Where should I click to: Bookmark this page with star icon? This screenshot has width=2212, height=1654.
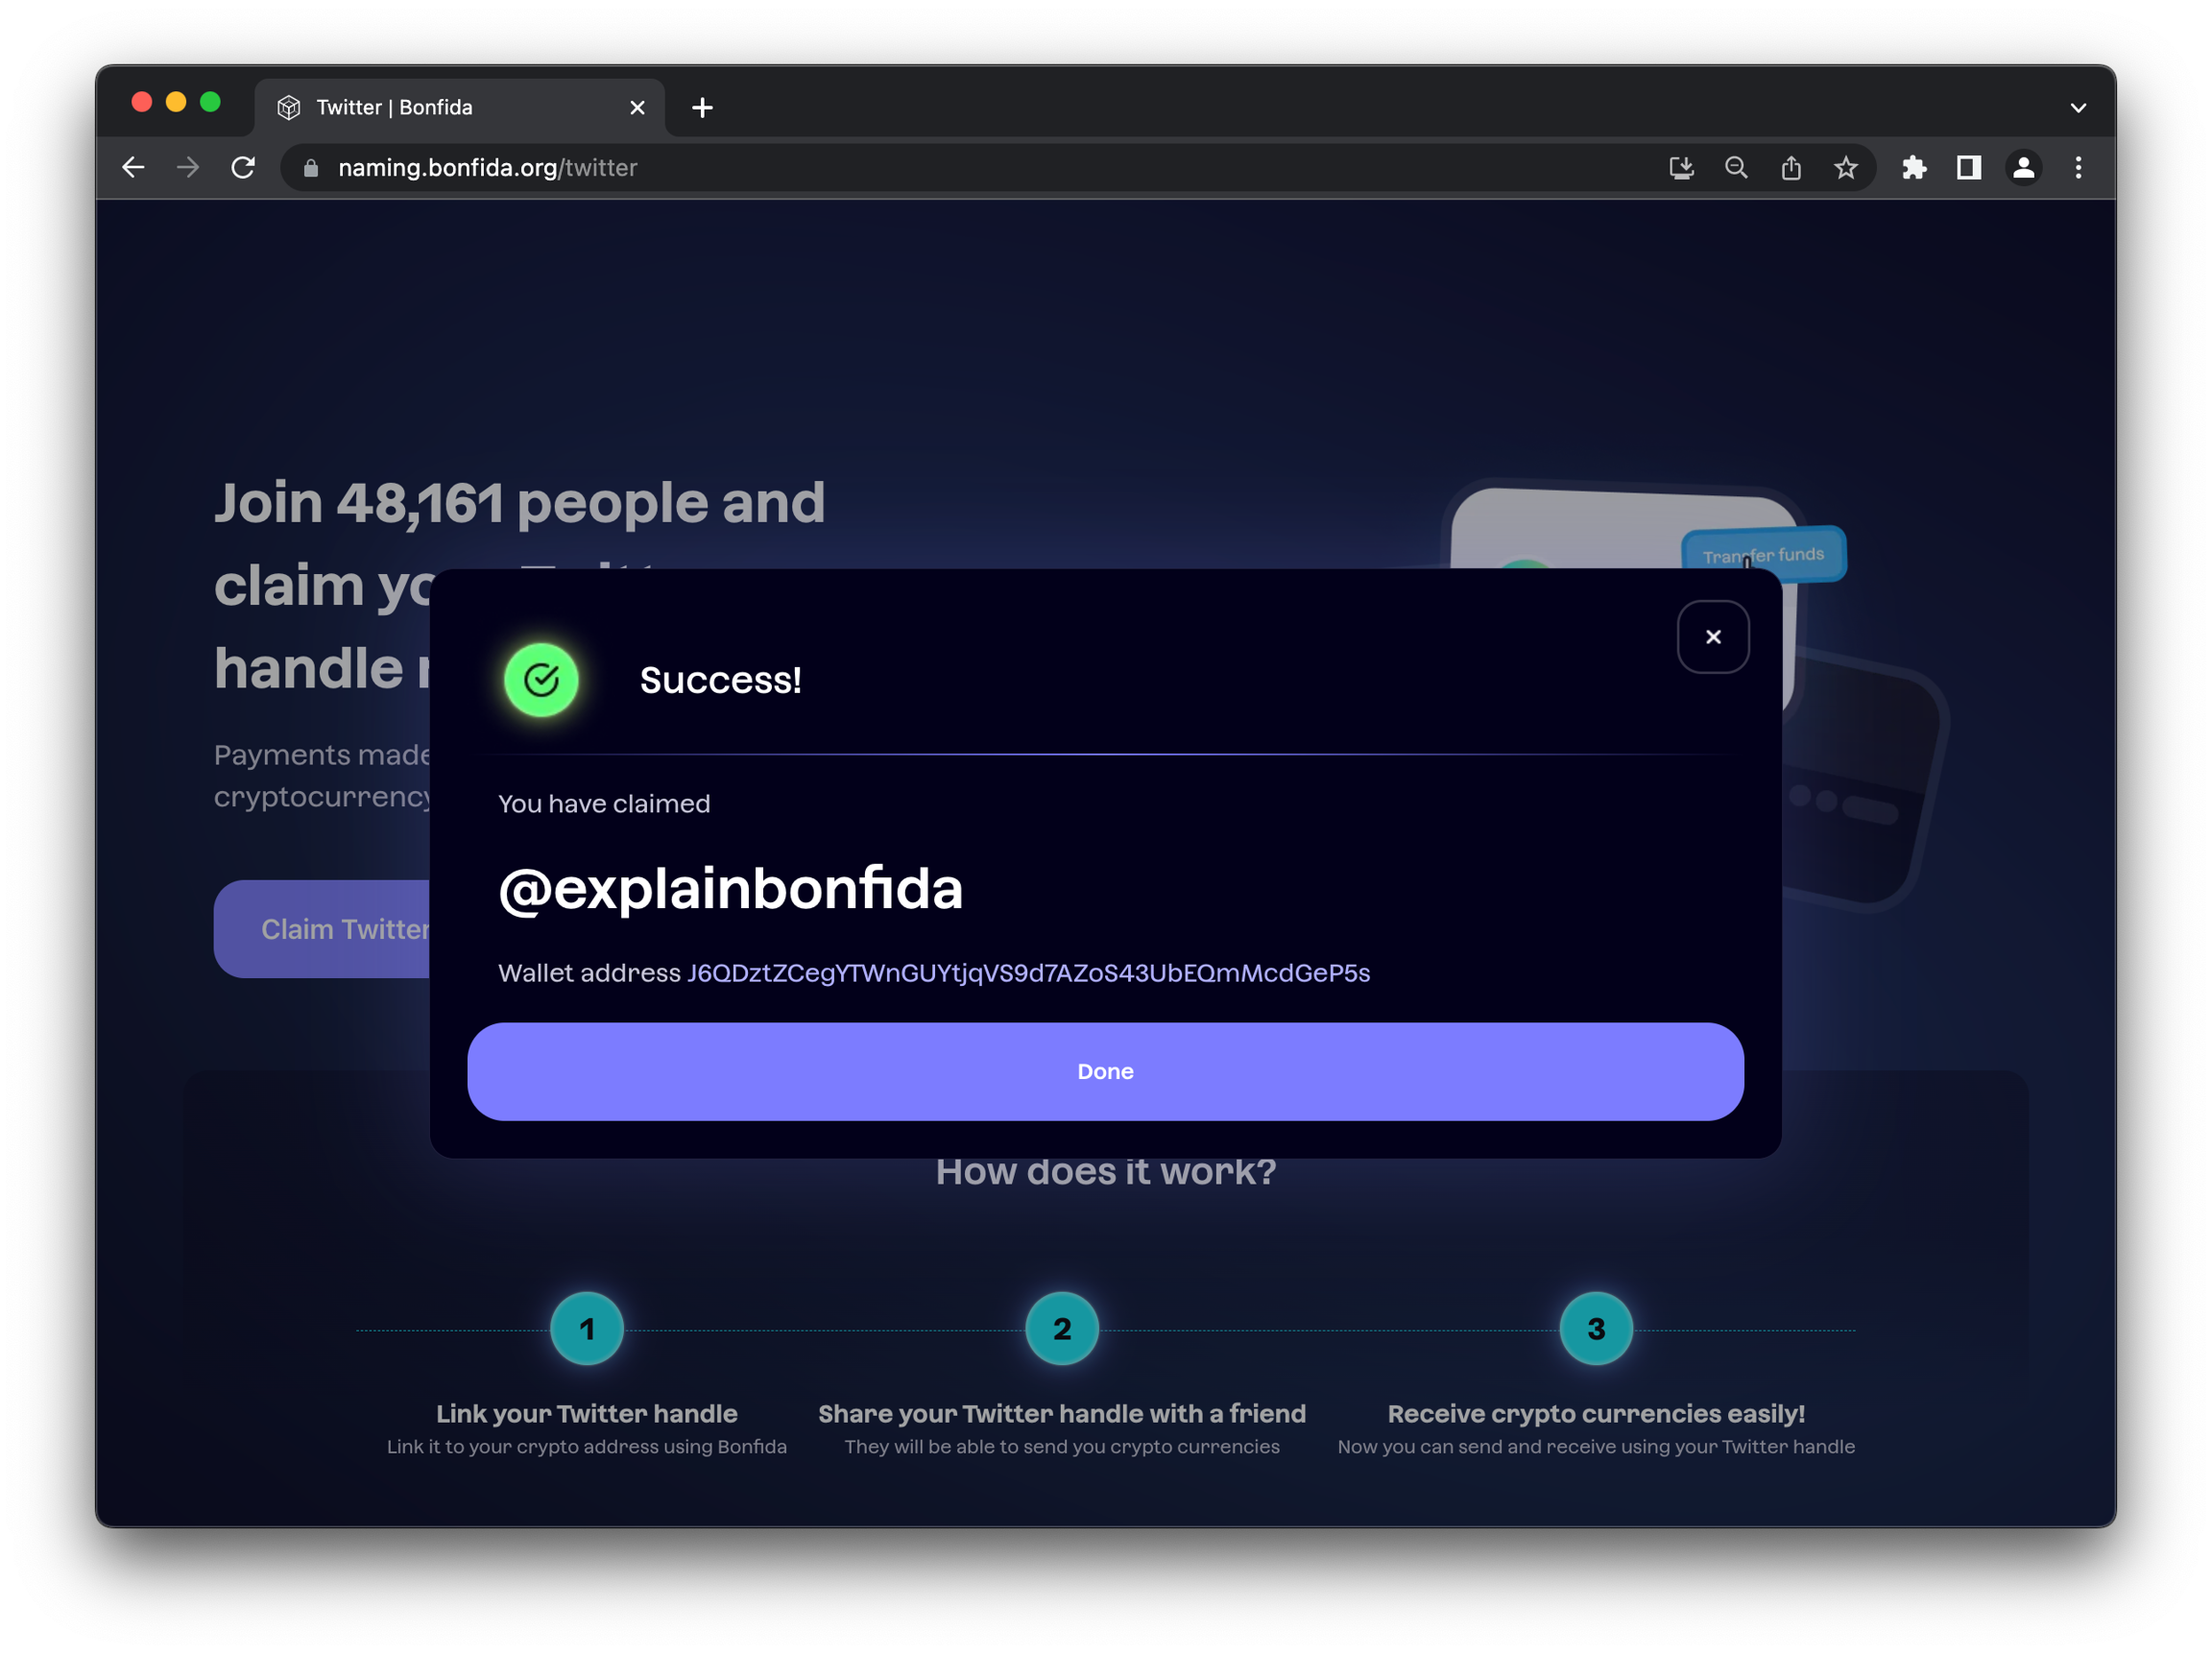1846,168
